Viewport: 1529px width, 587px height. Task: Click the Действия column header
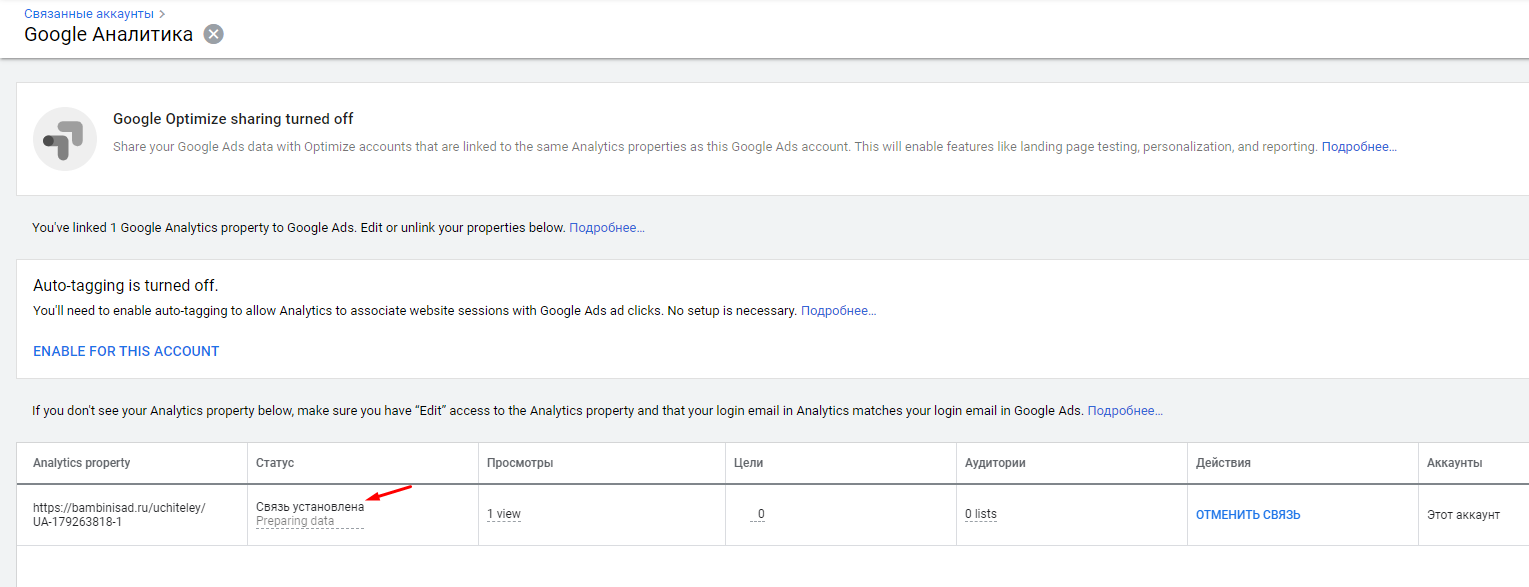click(x=1223, y=463)
